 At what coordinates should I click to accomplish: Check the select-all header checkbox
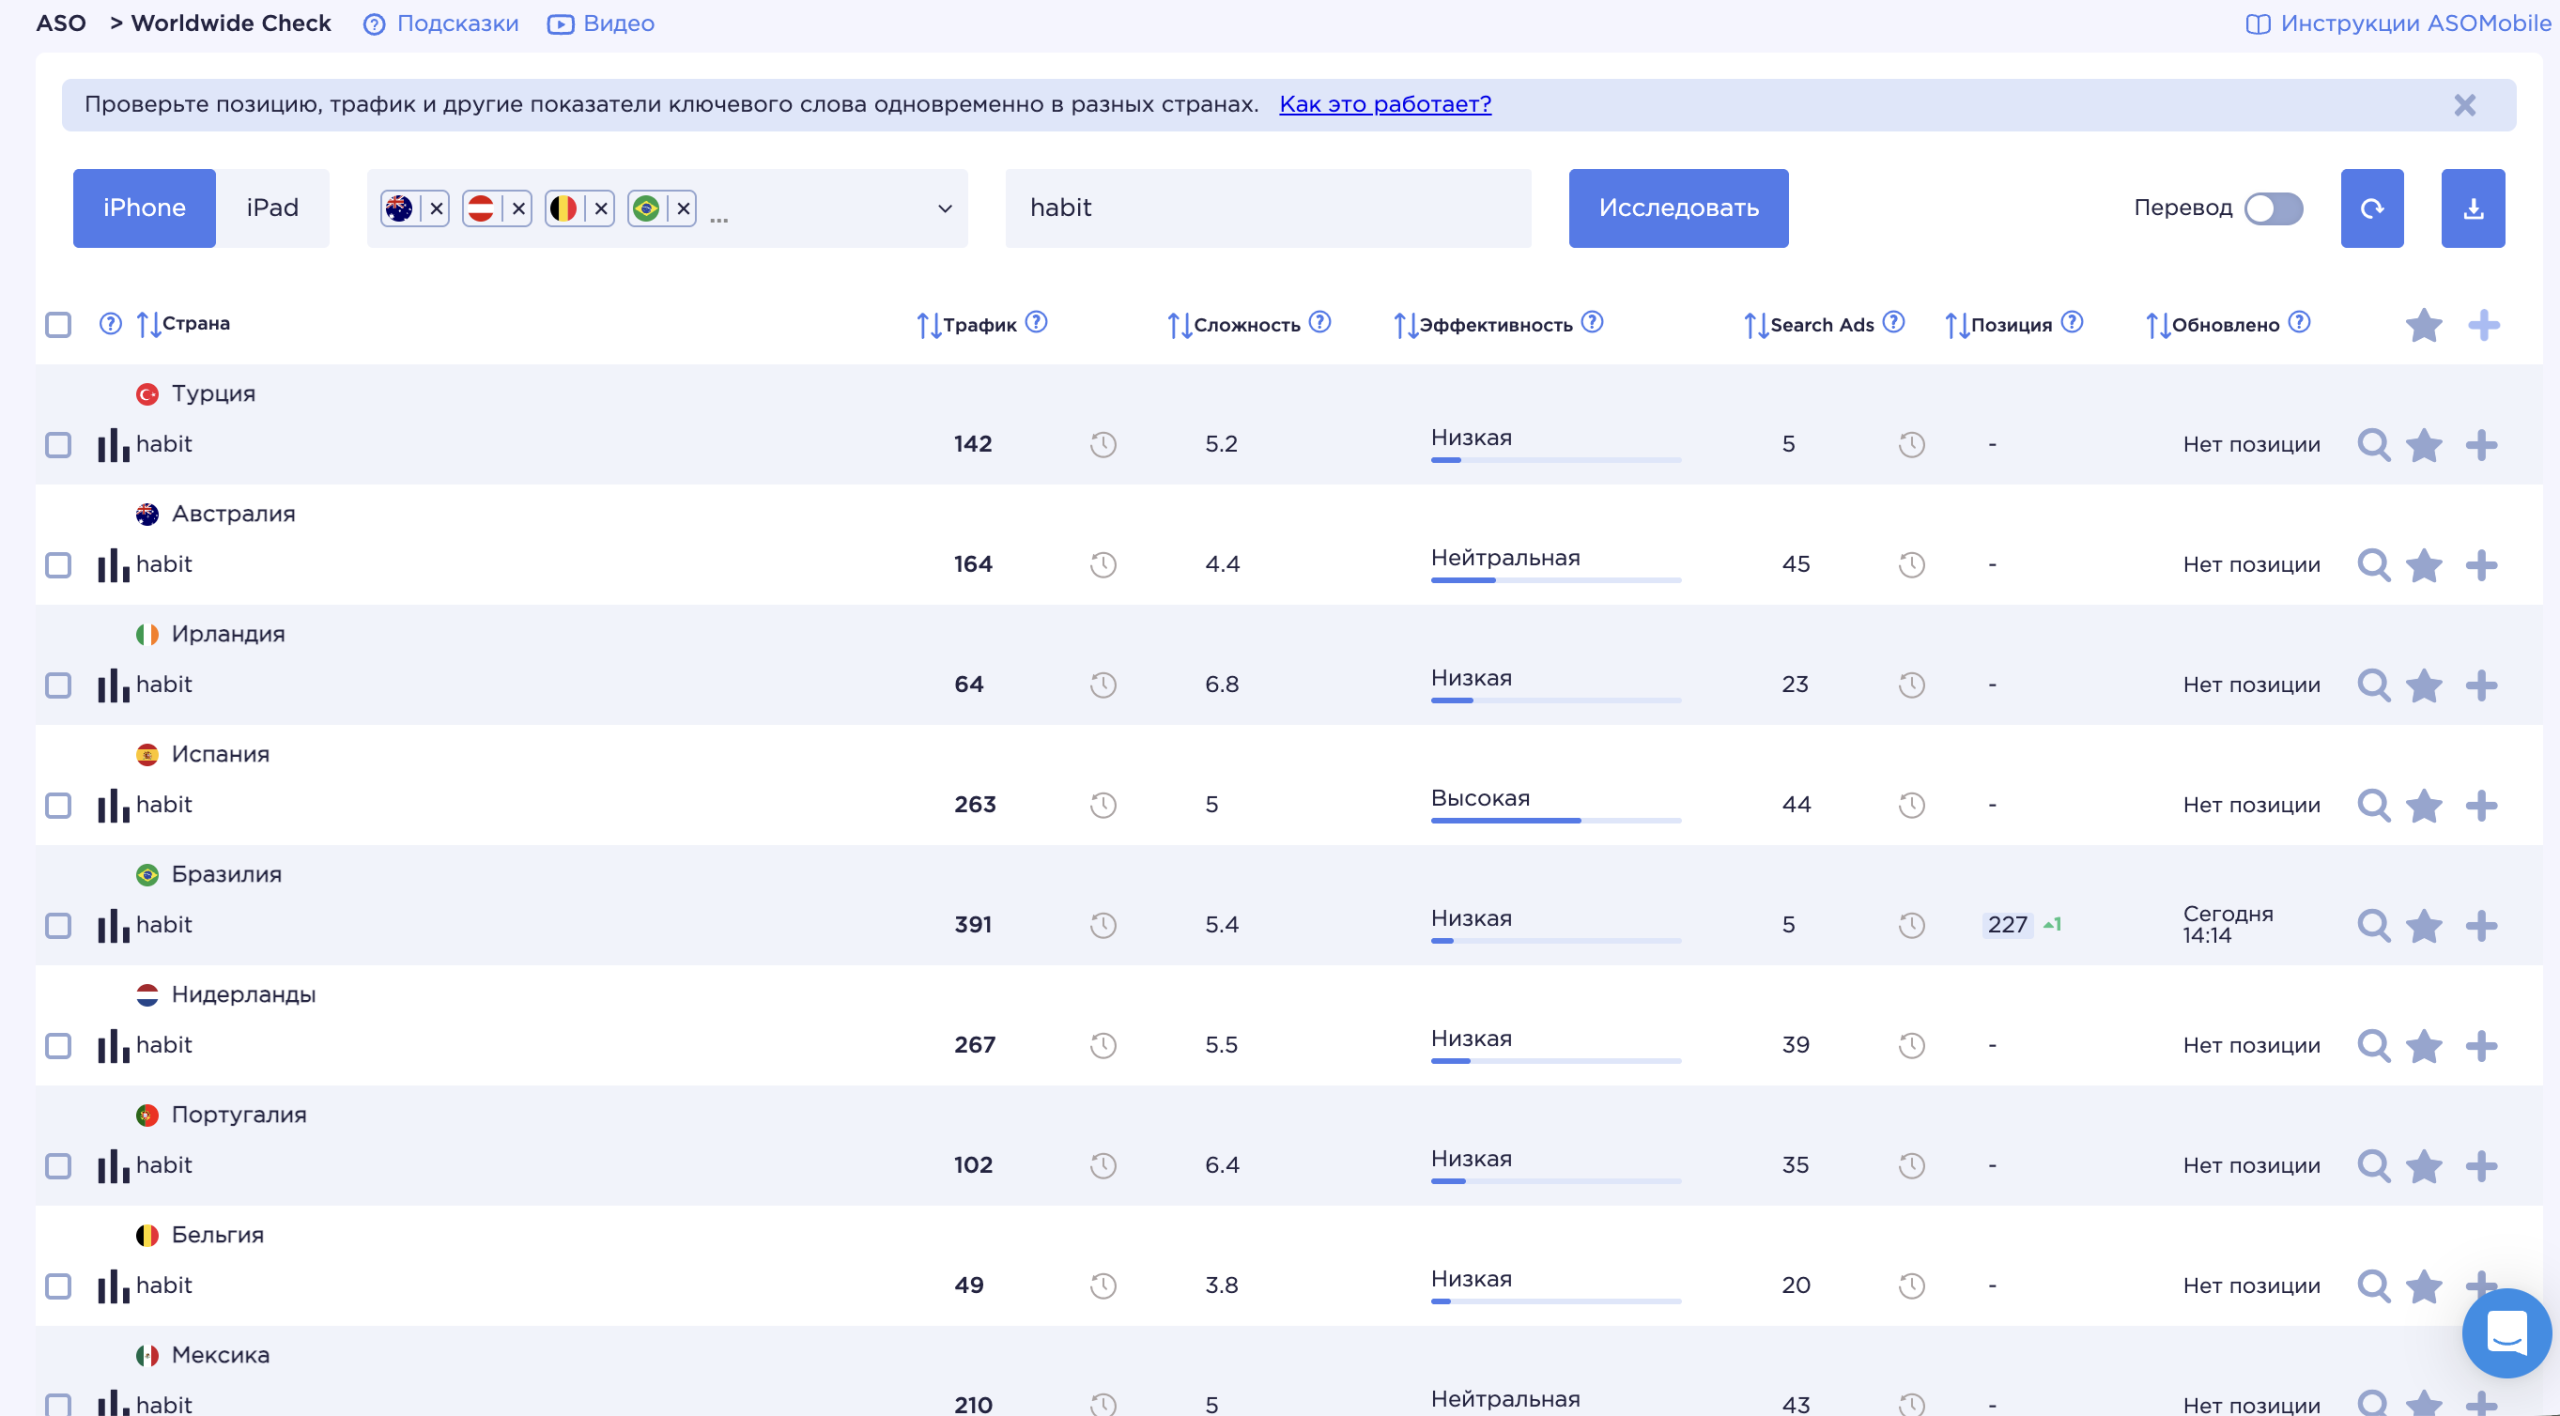[58, 325]
